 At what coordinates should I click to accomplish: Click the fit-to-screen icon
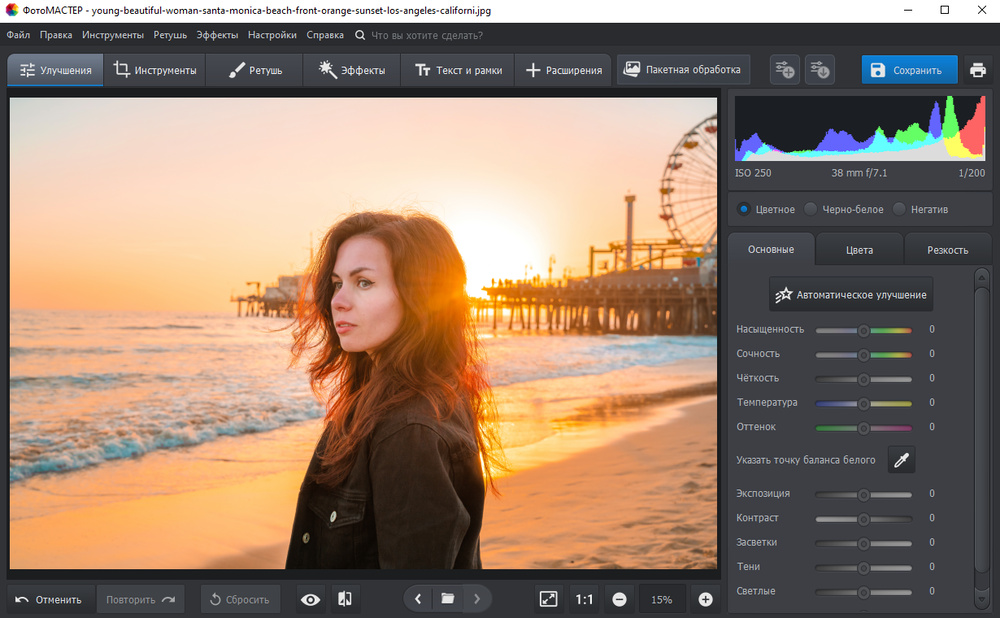(x=548, y=599)
